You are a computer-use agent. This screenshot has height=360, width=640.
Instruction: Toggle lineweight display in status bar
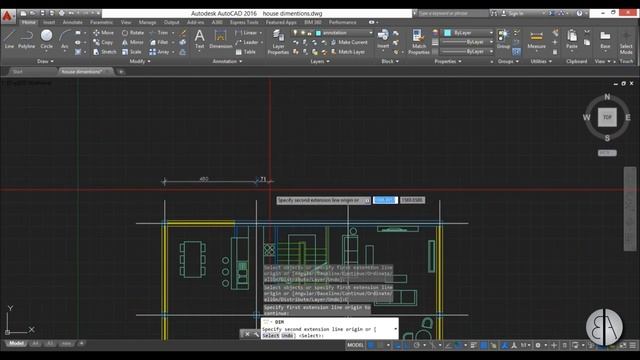[473, 345]
